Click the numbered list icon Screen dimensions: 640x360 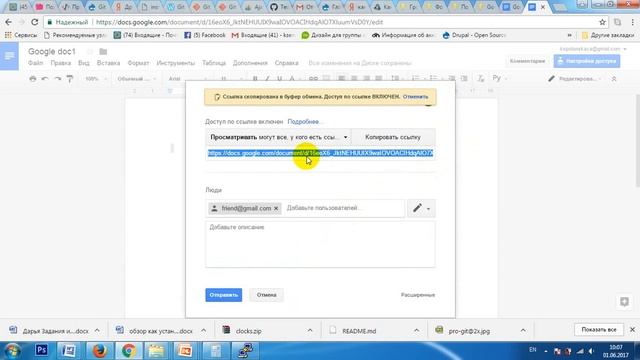coord(416,78)
